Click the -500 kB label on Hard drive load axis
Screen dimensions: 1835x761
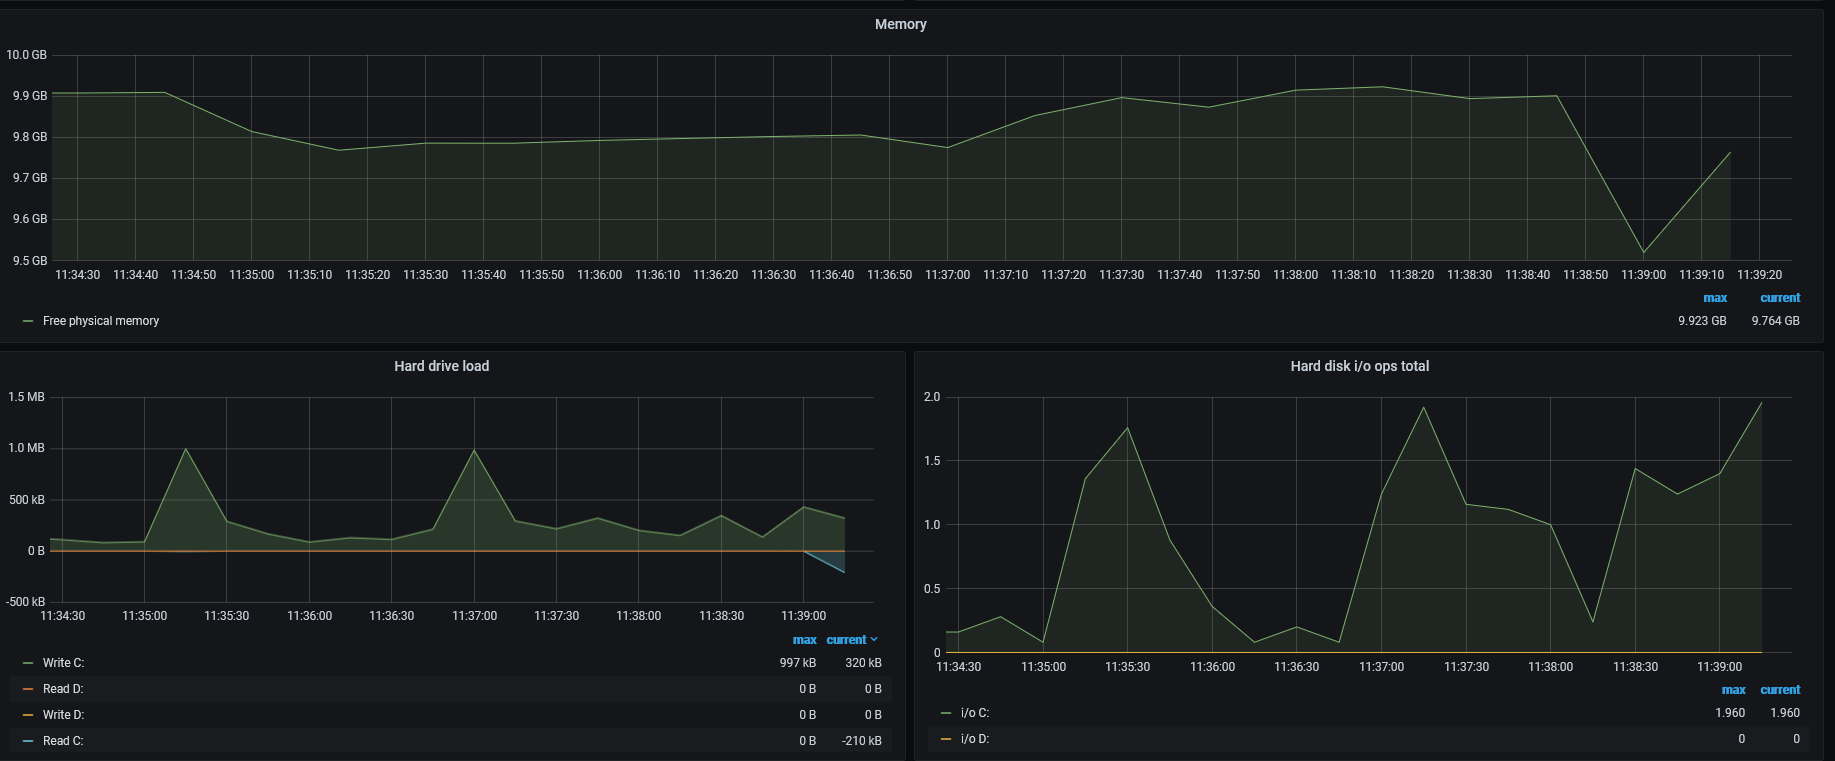pyautogui.click(x=26, y=602)
